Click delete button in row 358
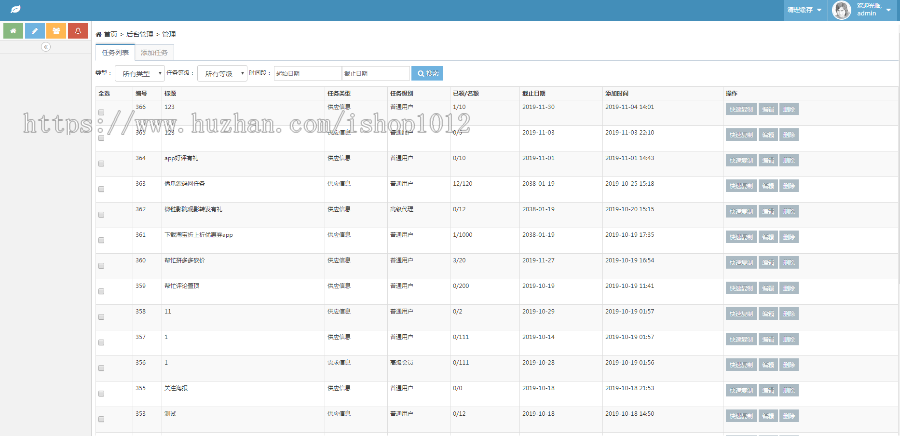This screenshot has height=436, width=900. (x=789, y=313)
